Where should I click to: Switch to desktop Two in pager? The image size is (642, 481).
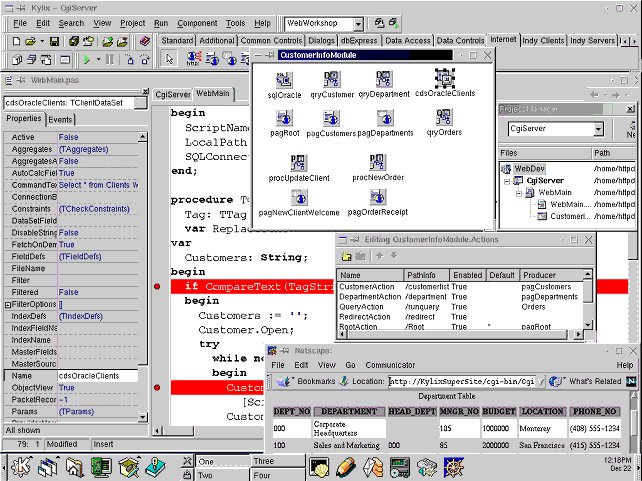point(222,475)
